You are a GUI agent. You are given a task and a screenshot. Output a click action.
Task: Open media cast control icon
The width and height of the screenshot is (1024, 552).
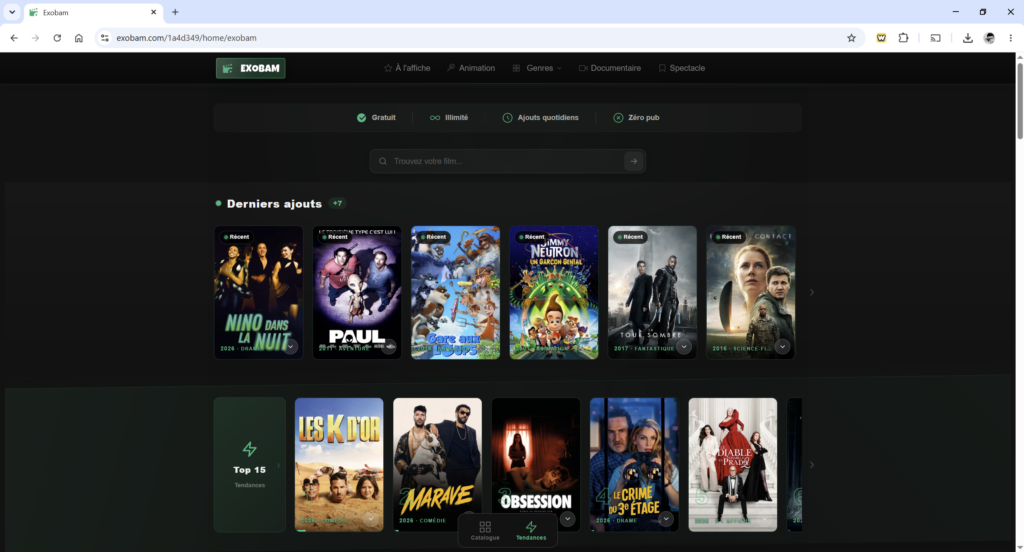click(x=935, y=38)
